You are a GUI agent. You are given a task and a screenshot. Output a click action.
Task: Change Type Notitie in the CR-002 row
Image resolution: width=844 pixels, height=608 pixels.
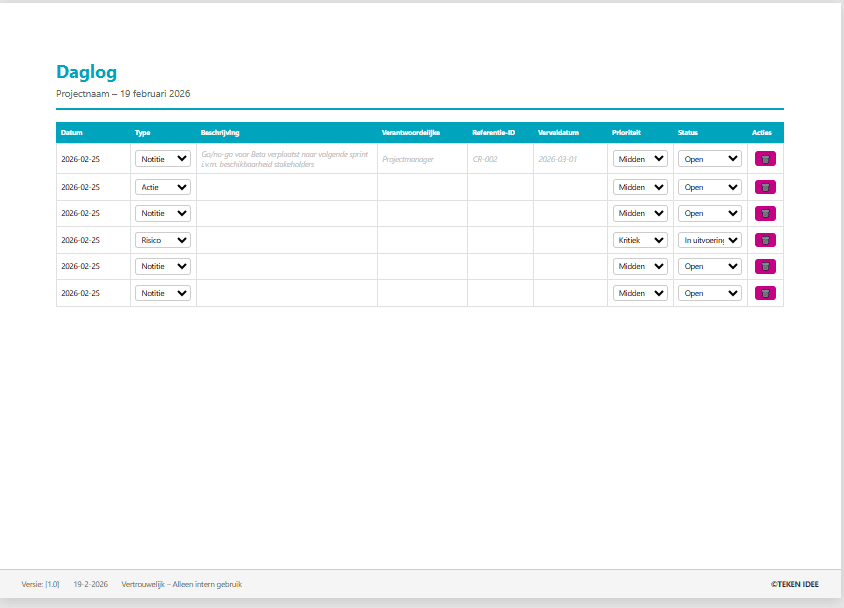coord(163,159)
